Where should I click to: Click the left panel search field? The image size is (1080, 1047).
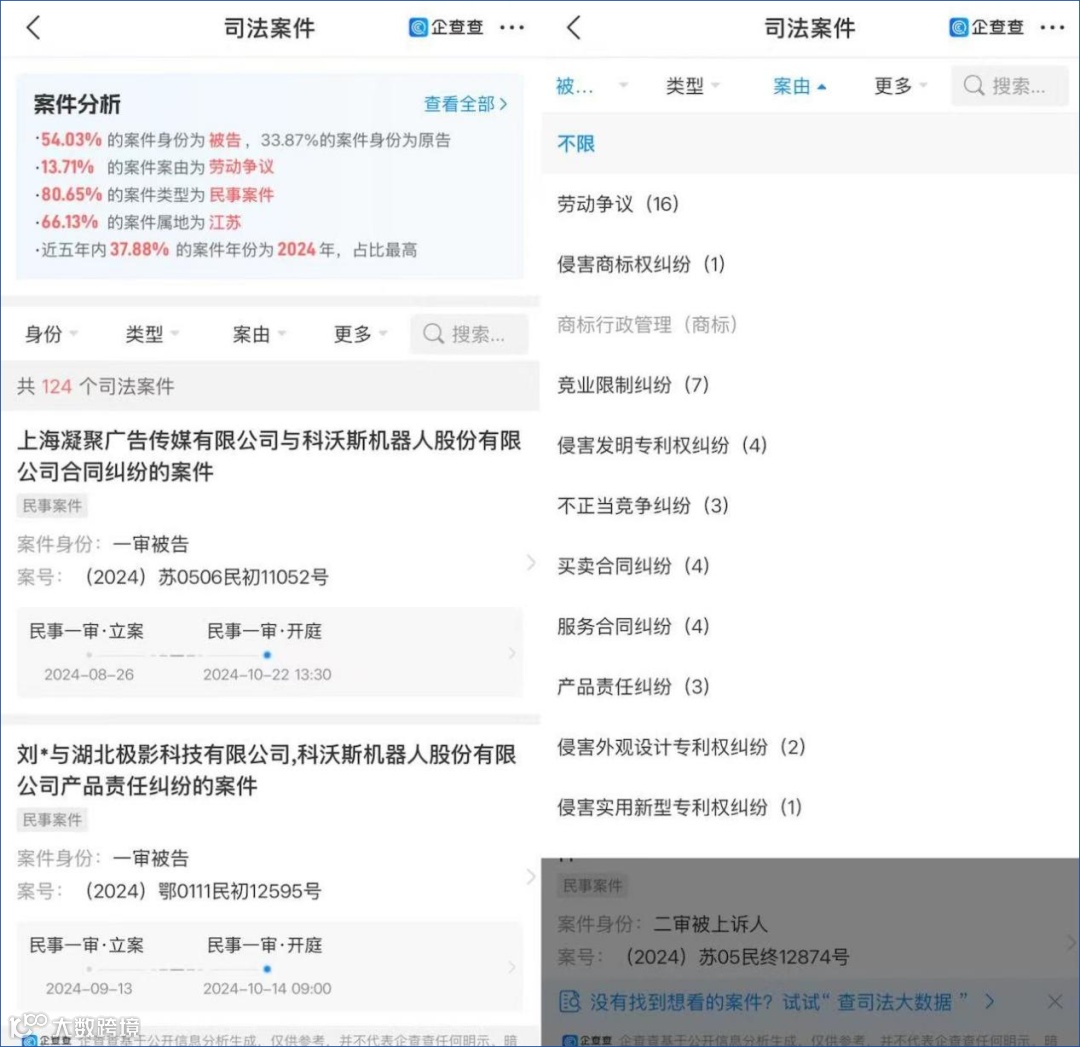469,334
